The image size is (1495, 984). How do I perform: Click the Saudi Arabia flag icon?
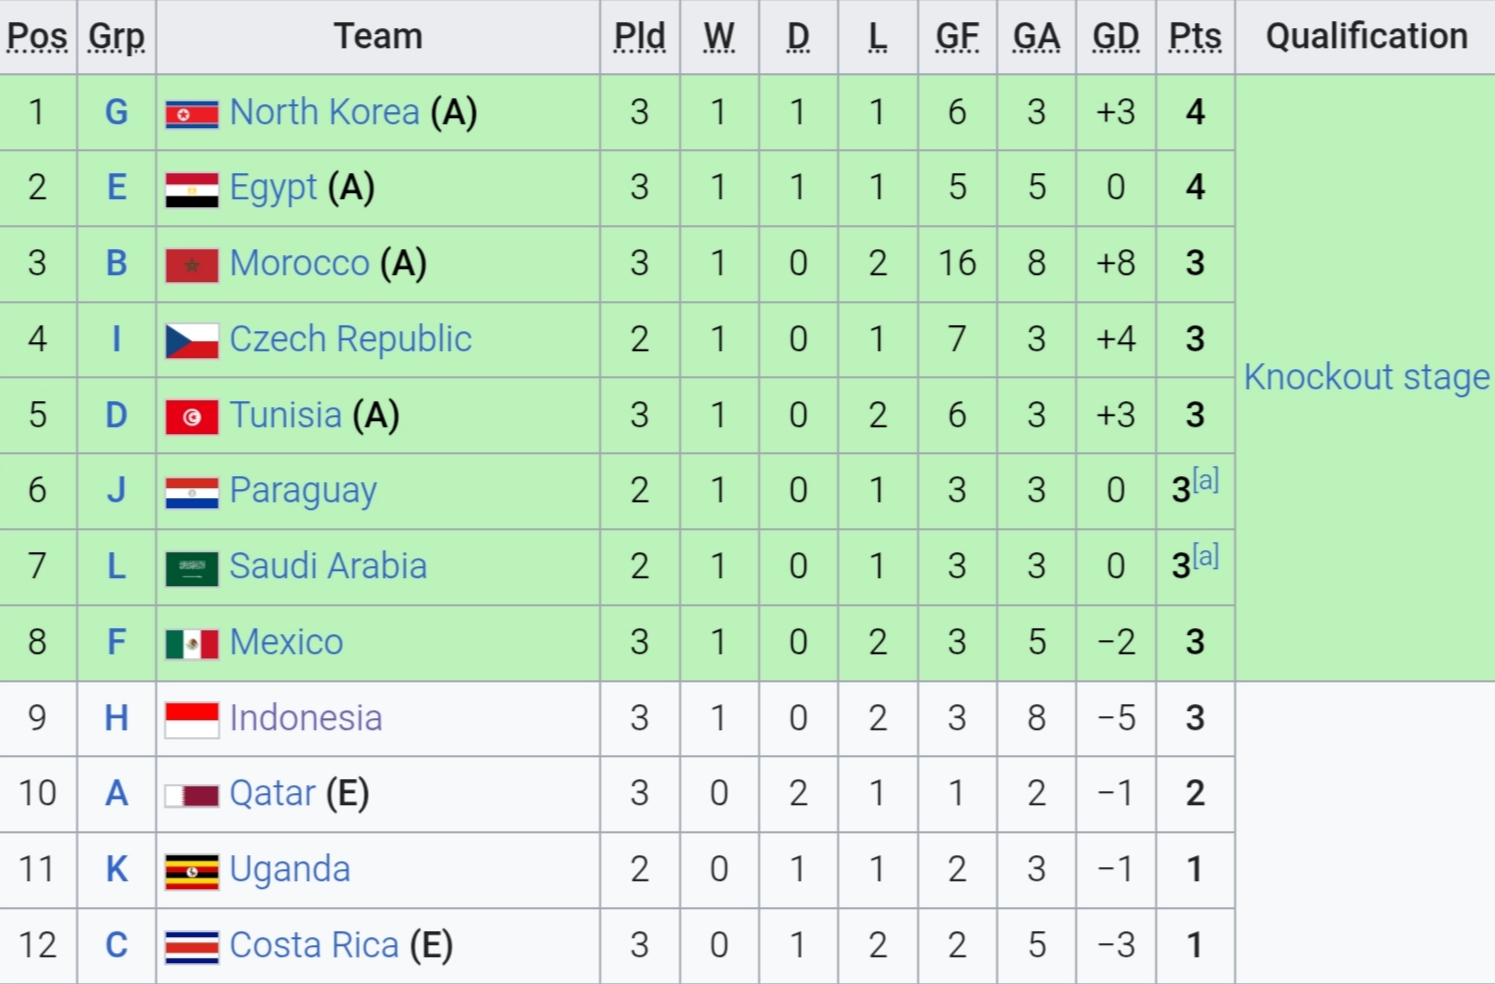point(192,568)
